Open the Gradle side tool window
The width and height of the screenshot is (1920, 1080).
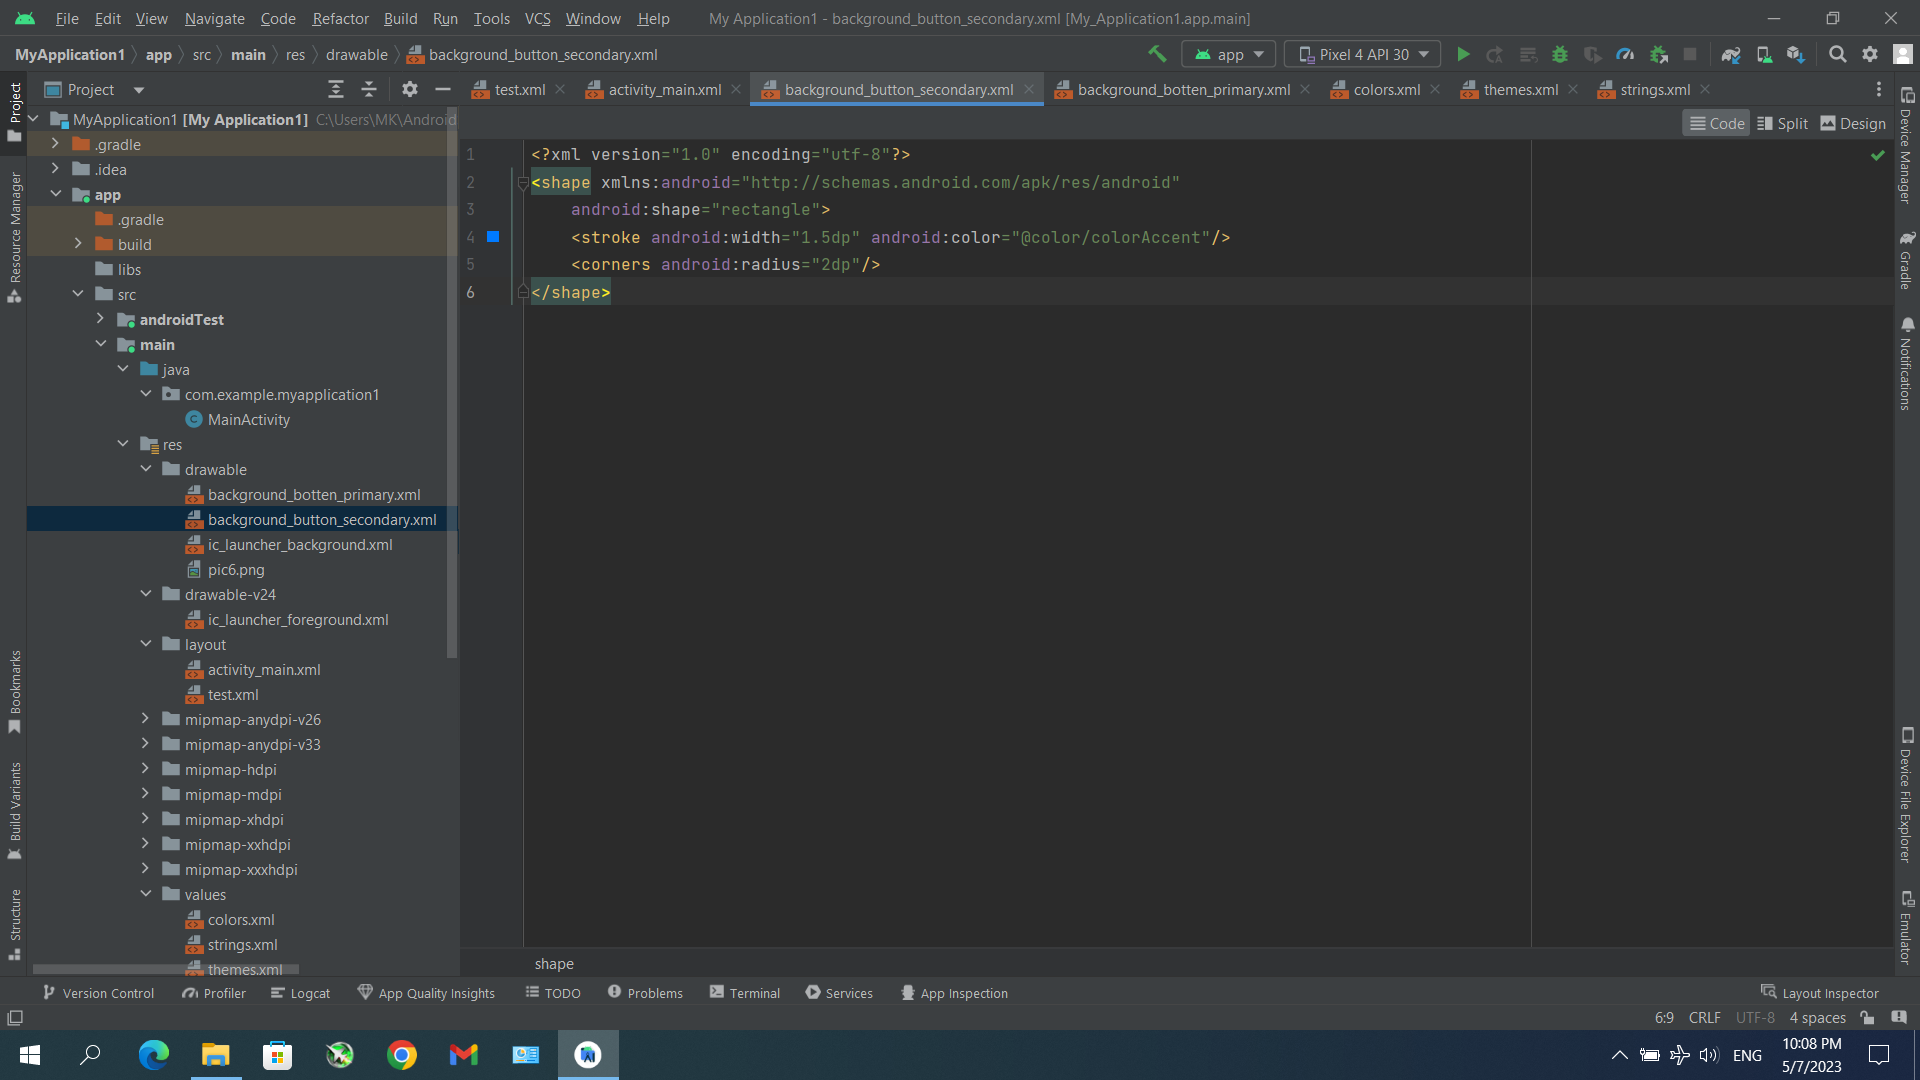click(x=1906, y=259)
